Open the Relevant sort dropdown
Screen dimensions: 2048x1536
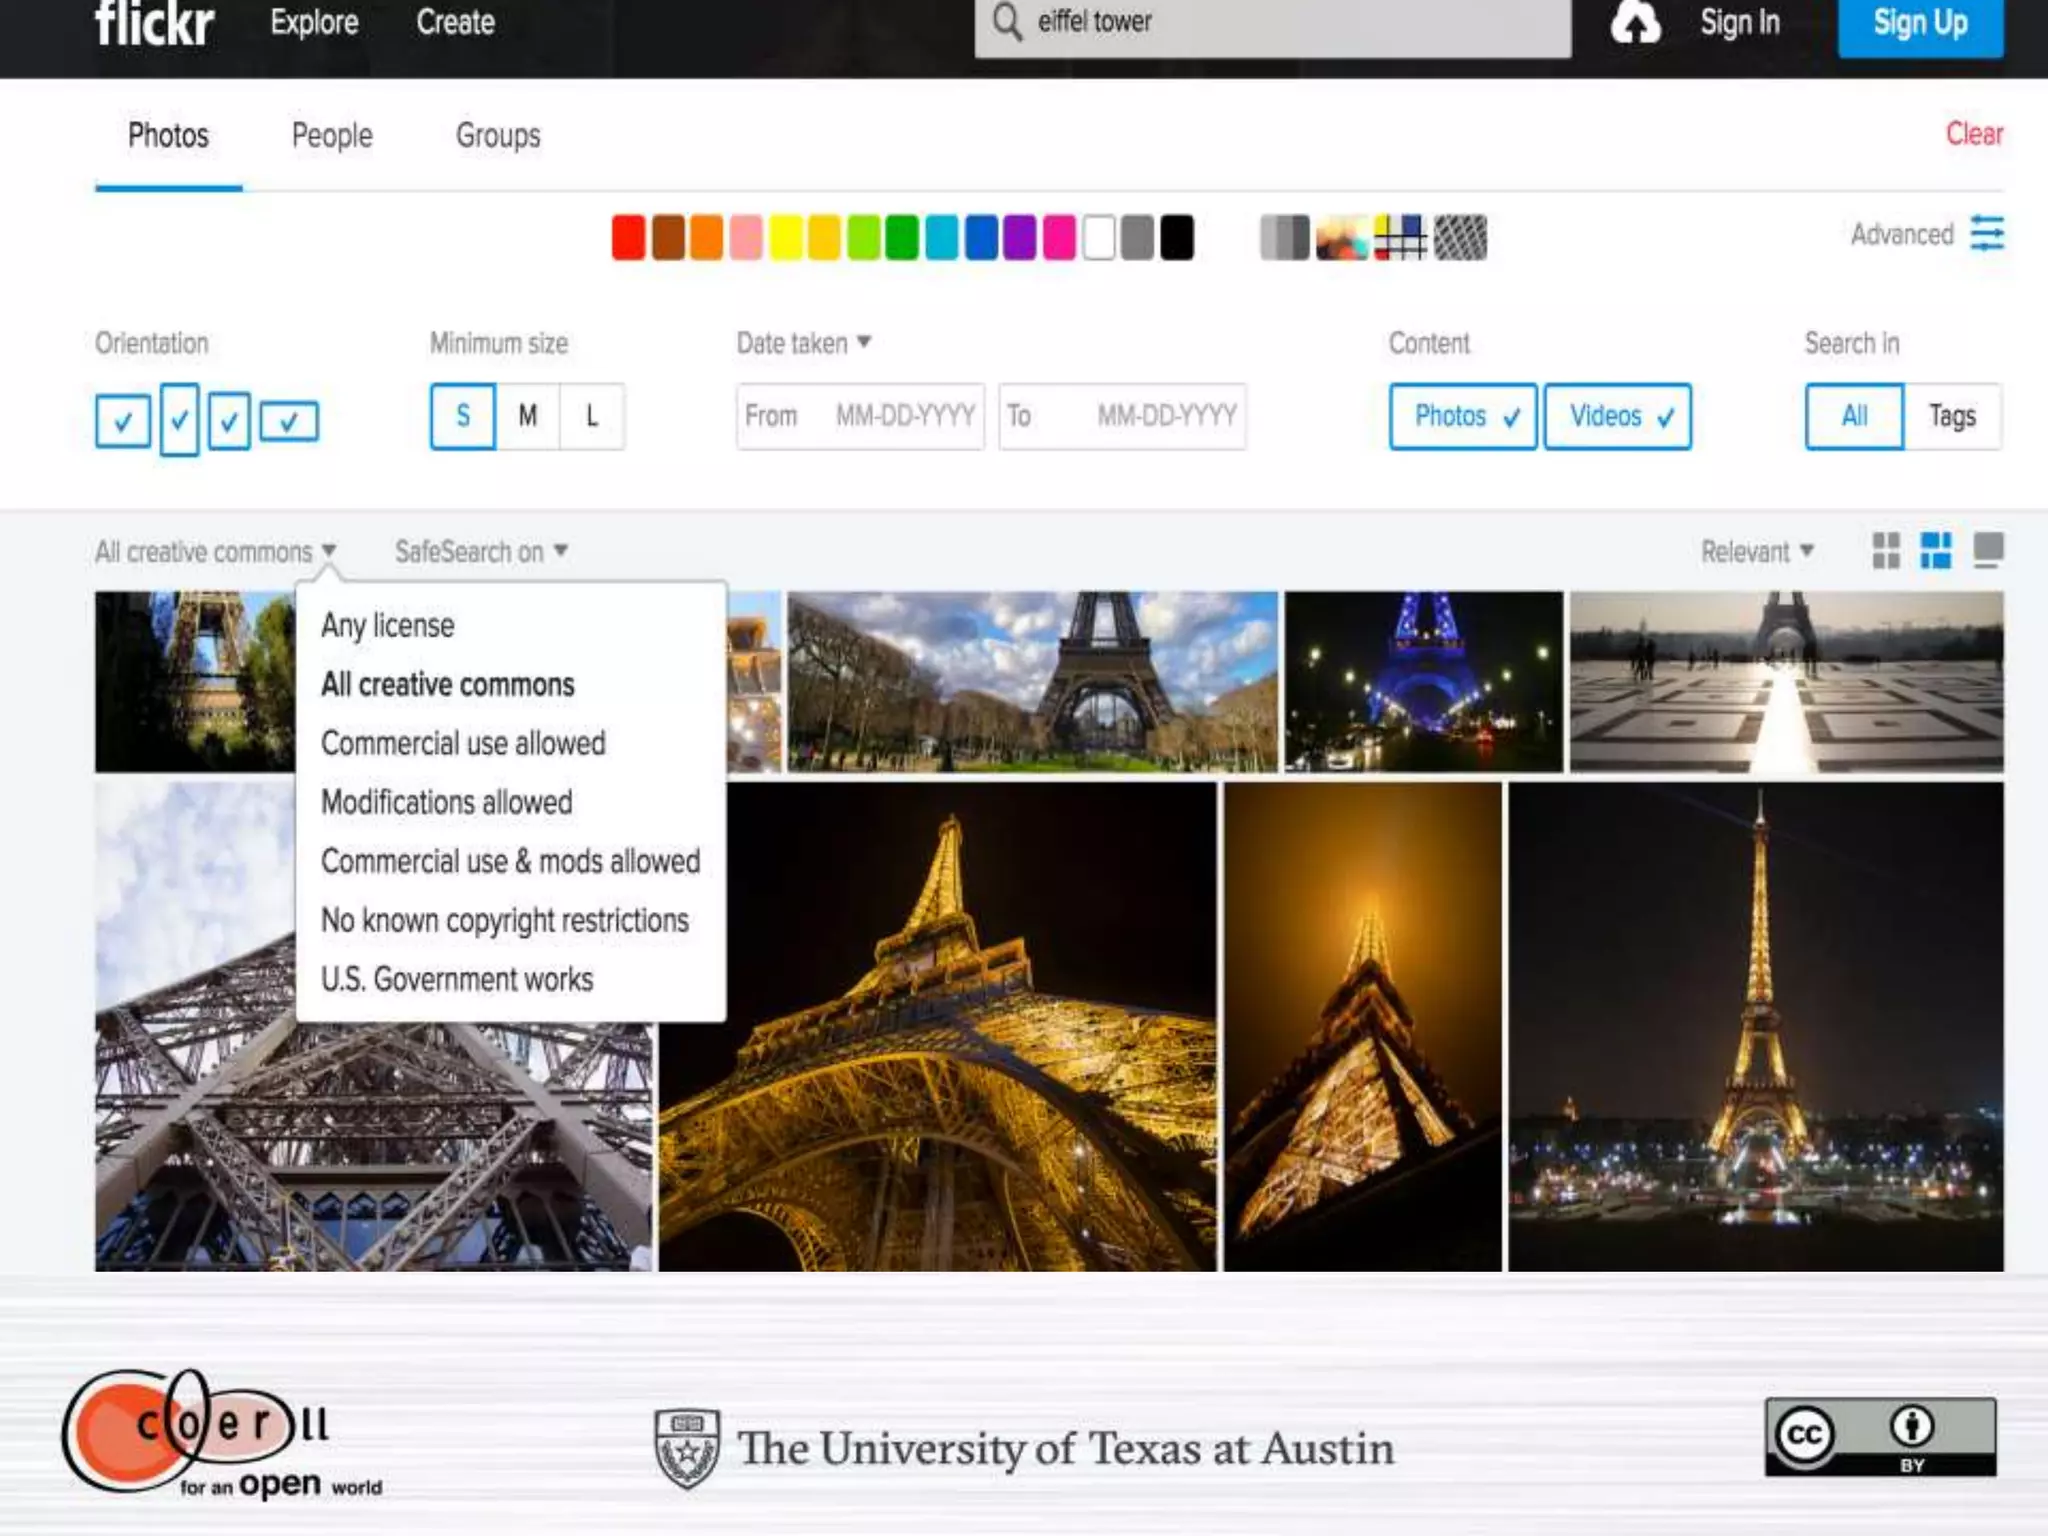[x=1757, y=551]
